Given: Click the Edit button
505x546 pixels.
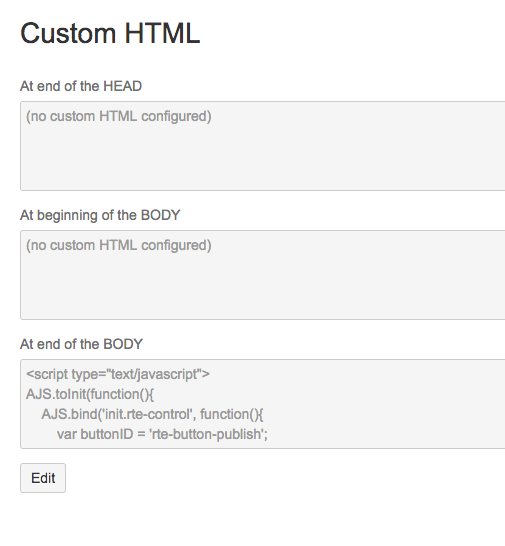Looking at the screenshot, I should click(x=43, y=478).
